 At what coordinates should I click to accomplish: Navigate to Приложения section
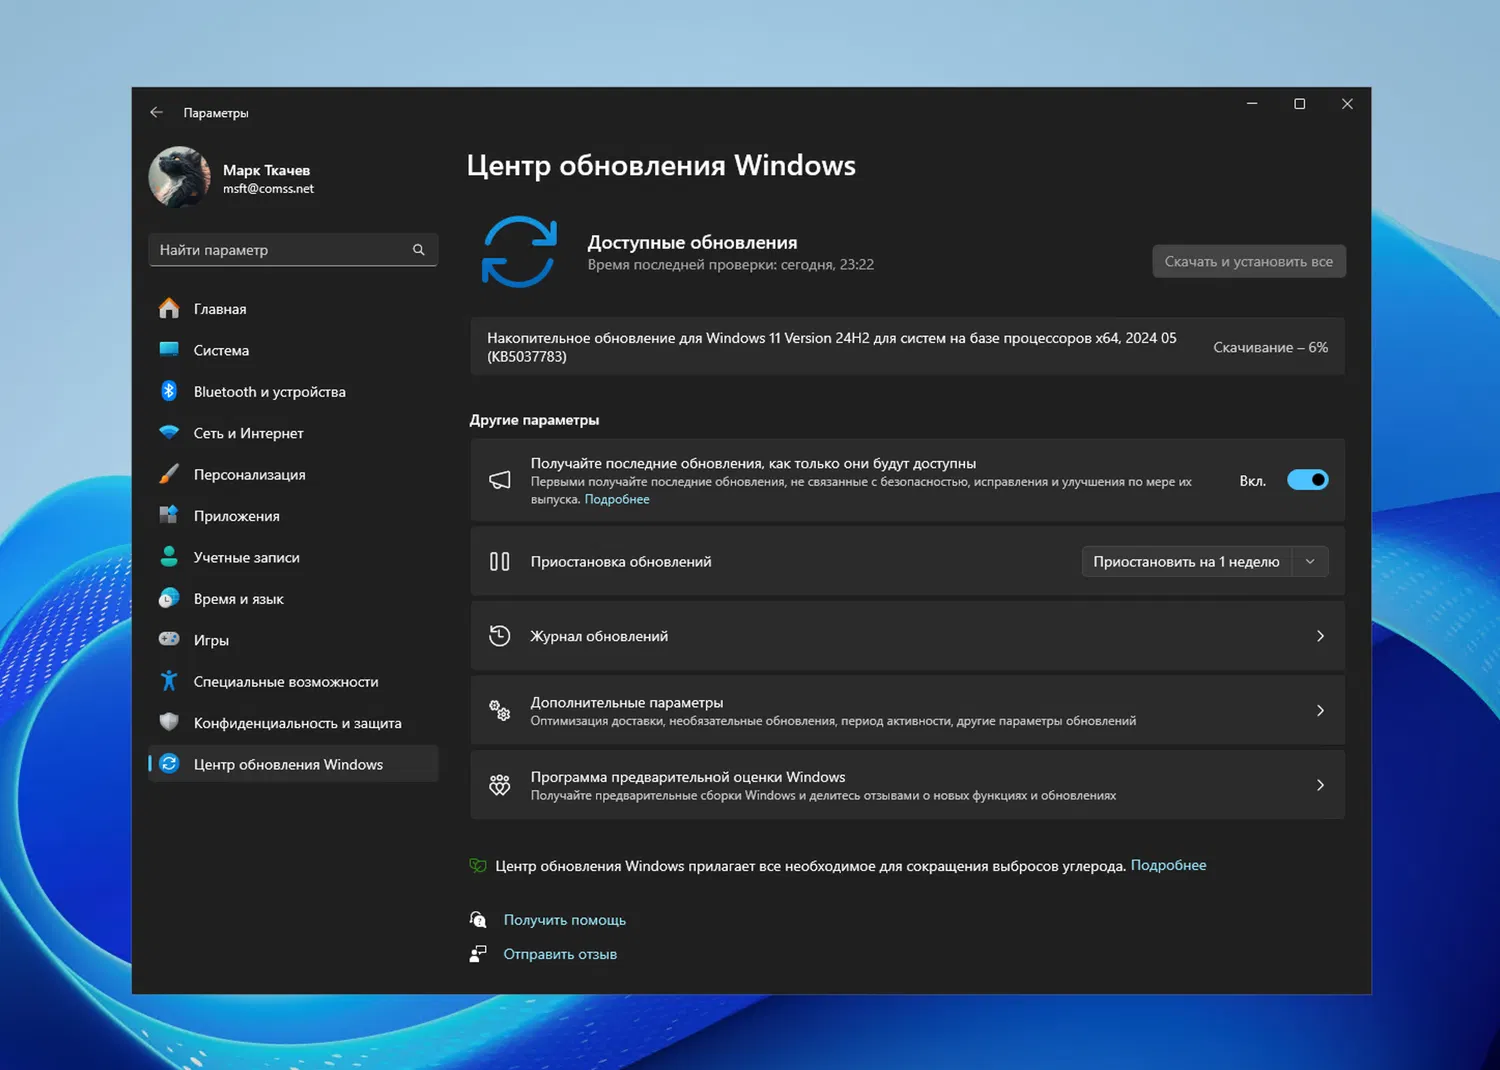point(293,516)
